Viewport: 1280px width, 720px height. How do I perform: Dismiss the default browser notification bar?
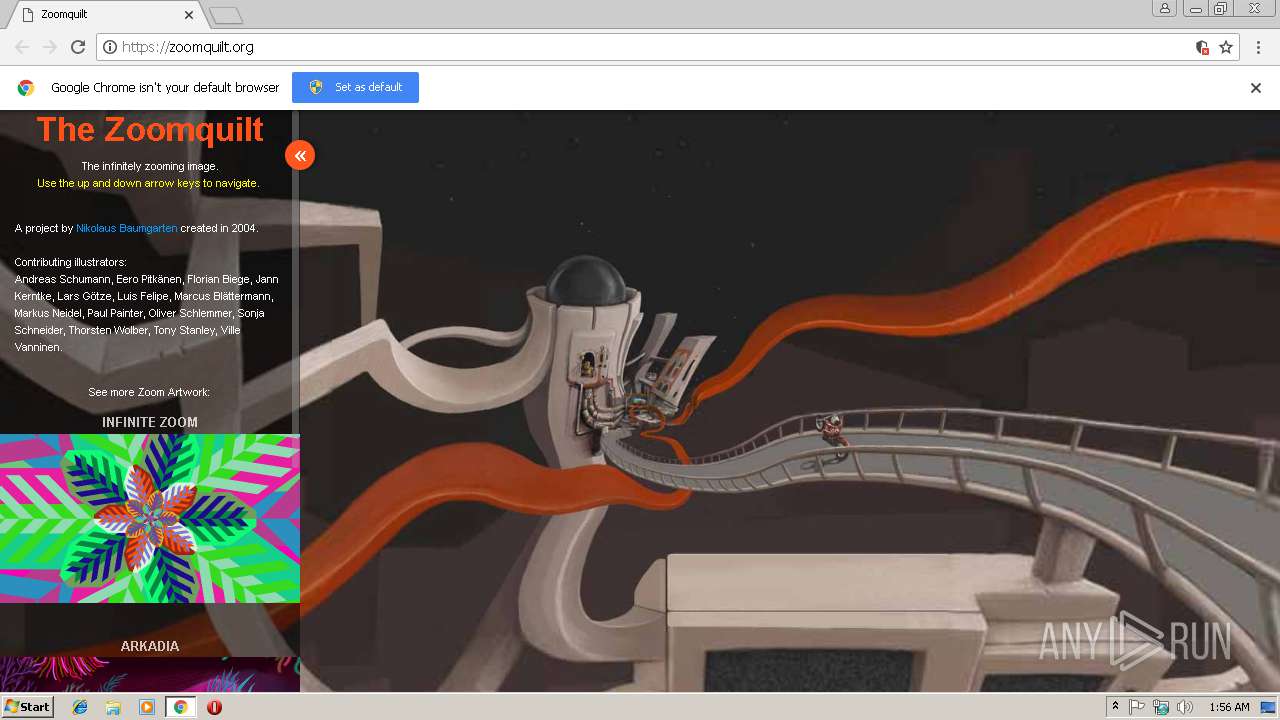[x=1256, y=88]
